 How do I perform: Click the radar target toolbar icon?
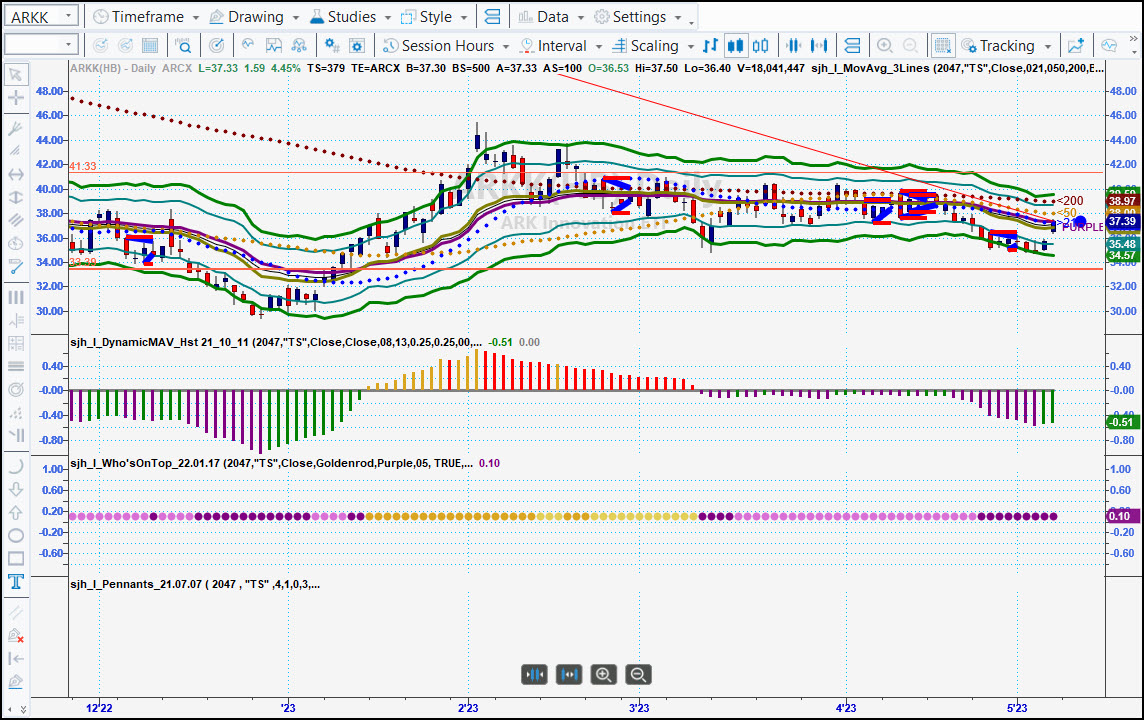(x=216, y=45)
